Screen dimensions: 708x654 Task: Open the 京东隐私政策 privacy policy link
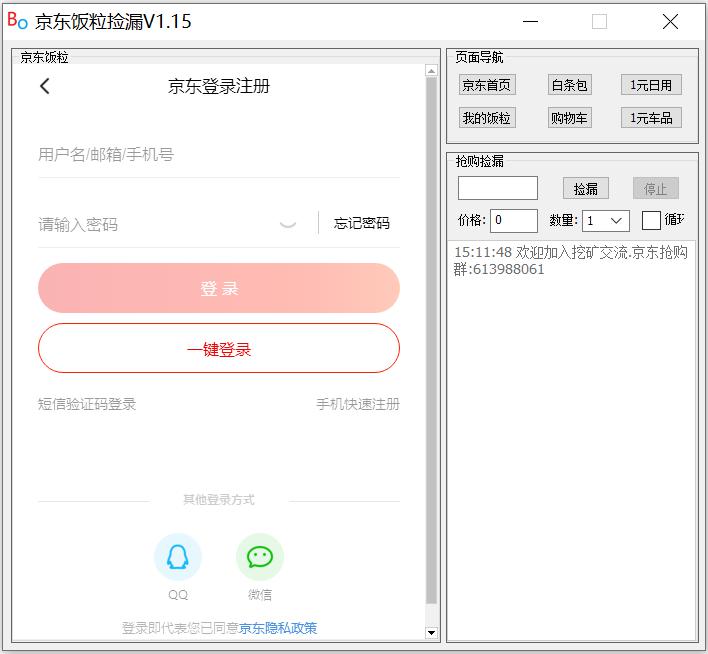coord(278,628)
